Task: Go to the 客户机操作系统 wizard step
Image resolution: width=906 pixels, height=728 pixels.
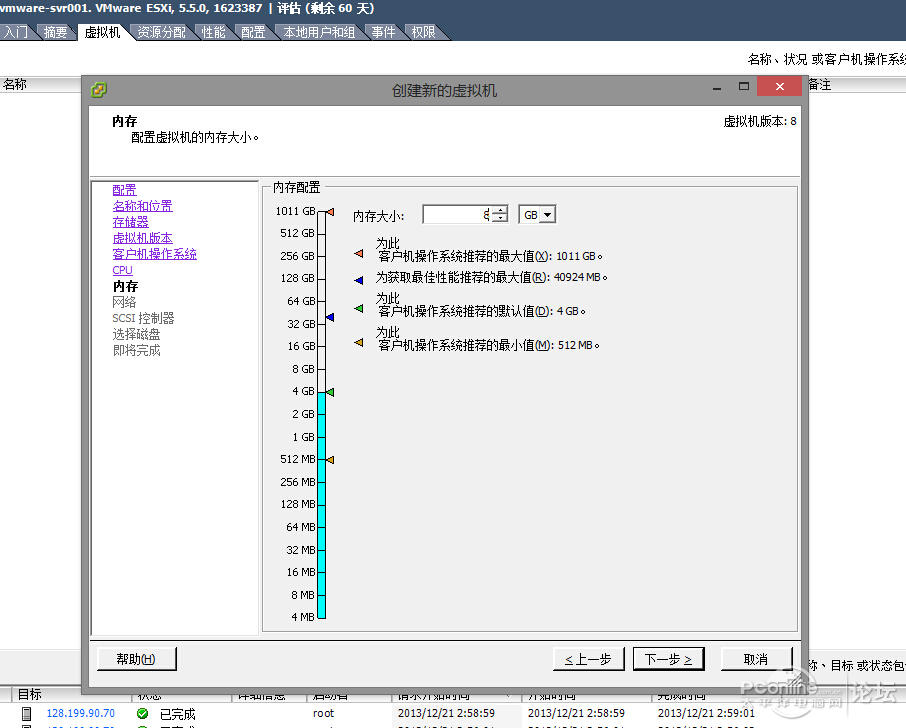Action: click(x=154, y=254)
